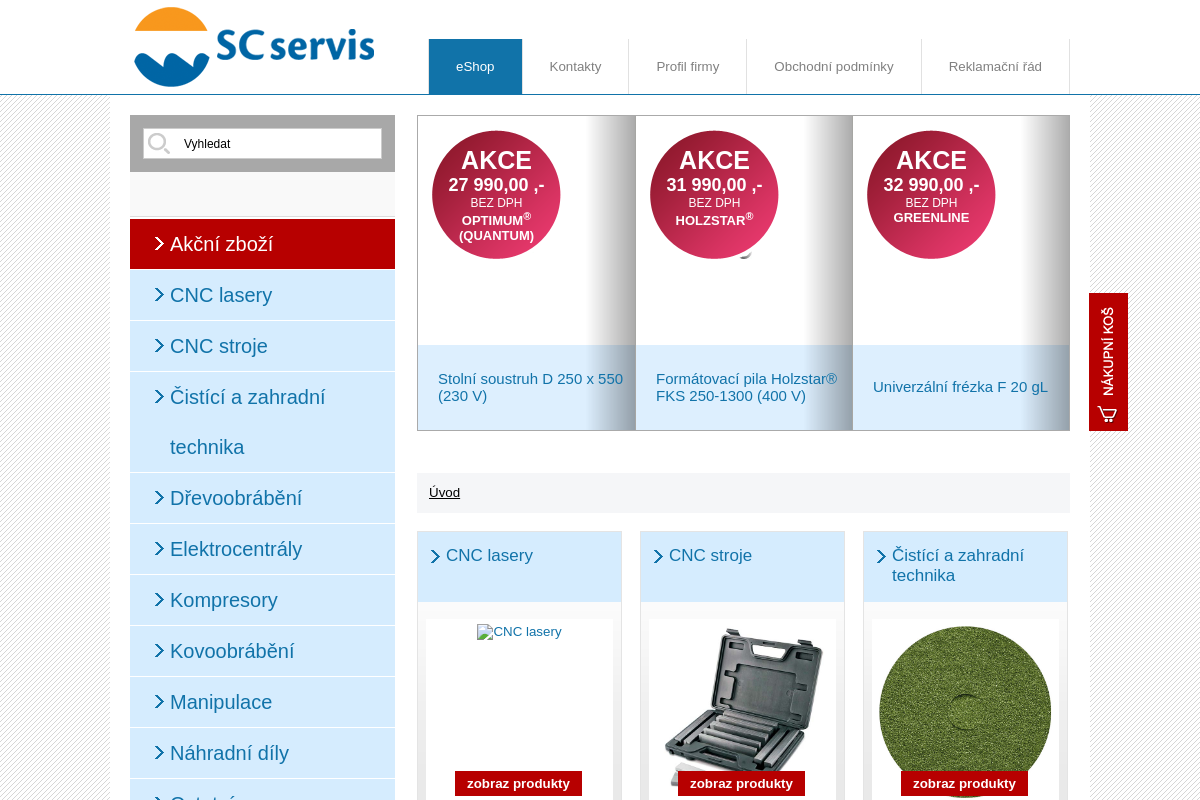
Task: Open Dřevoobrábění sidebar category
Action: (x=262, y=498)
